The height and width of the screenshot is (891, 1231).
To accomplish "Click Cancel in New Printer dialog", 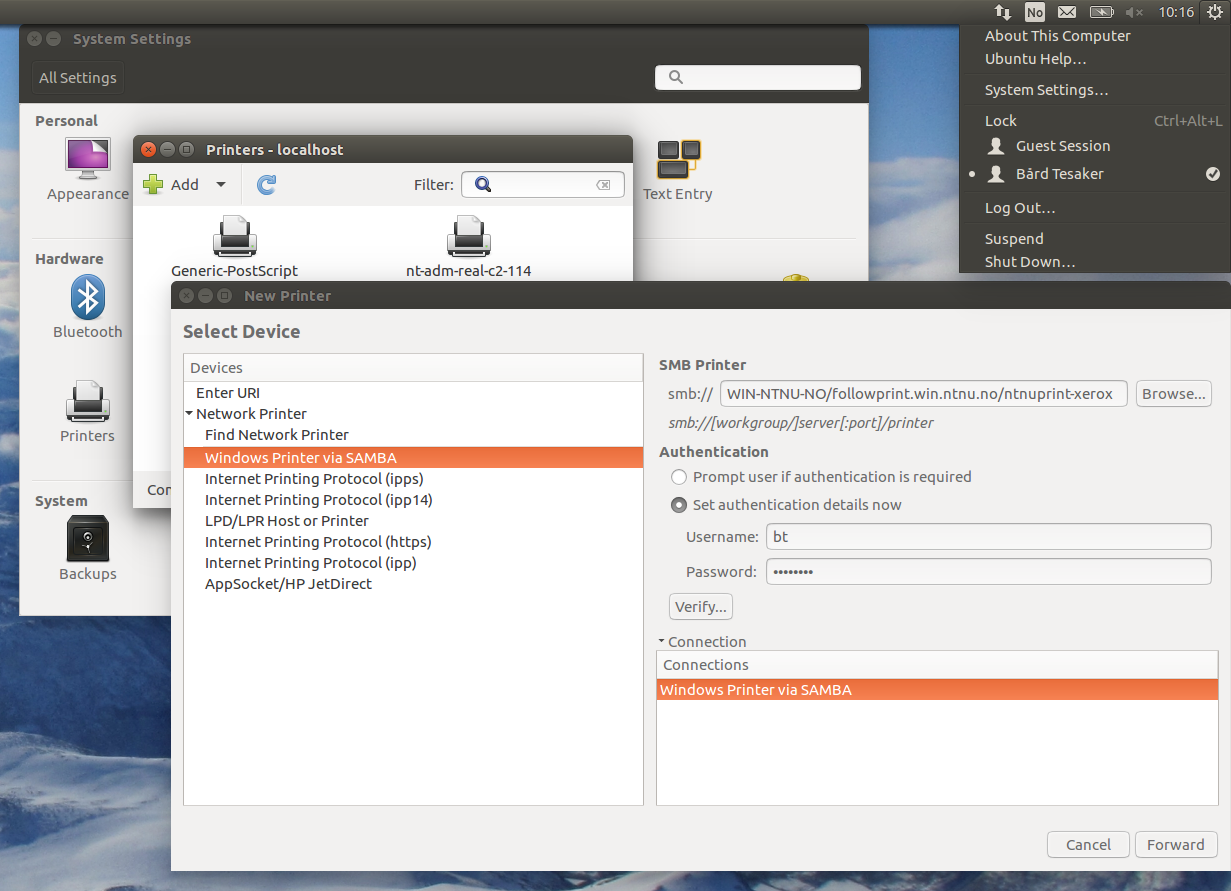I will (1088, 845).
